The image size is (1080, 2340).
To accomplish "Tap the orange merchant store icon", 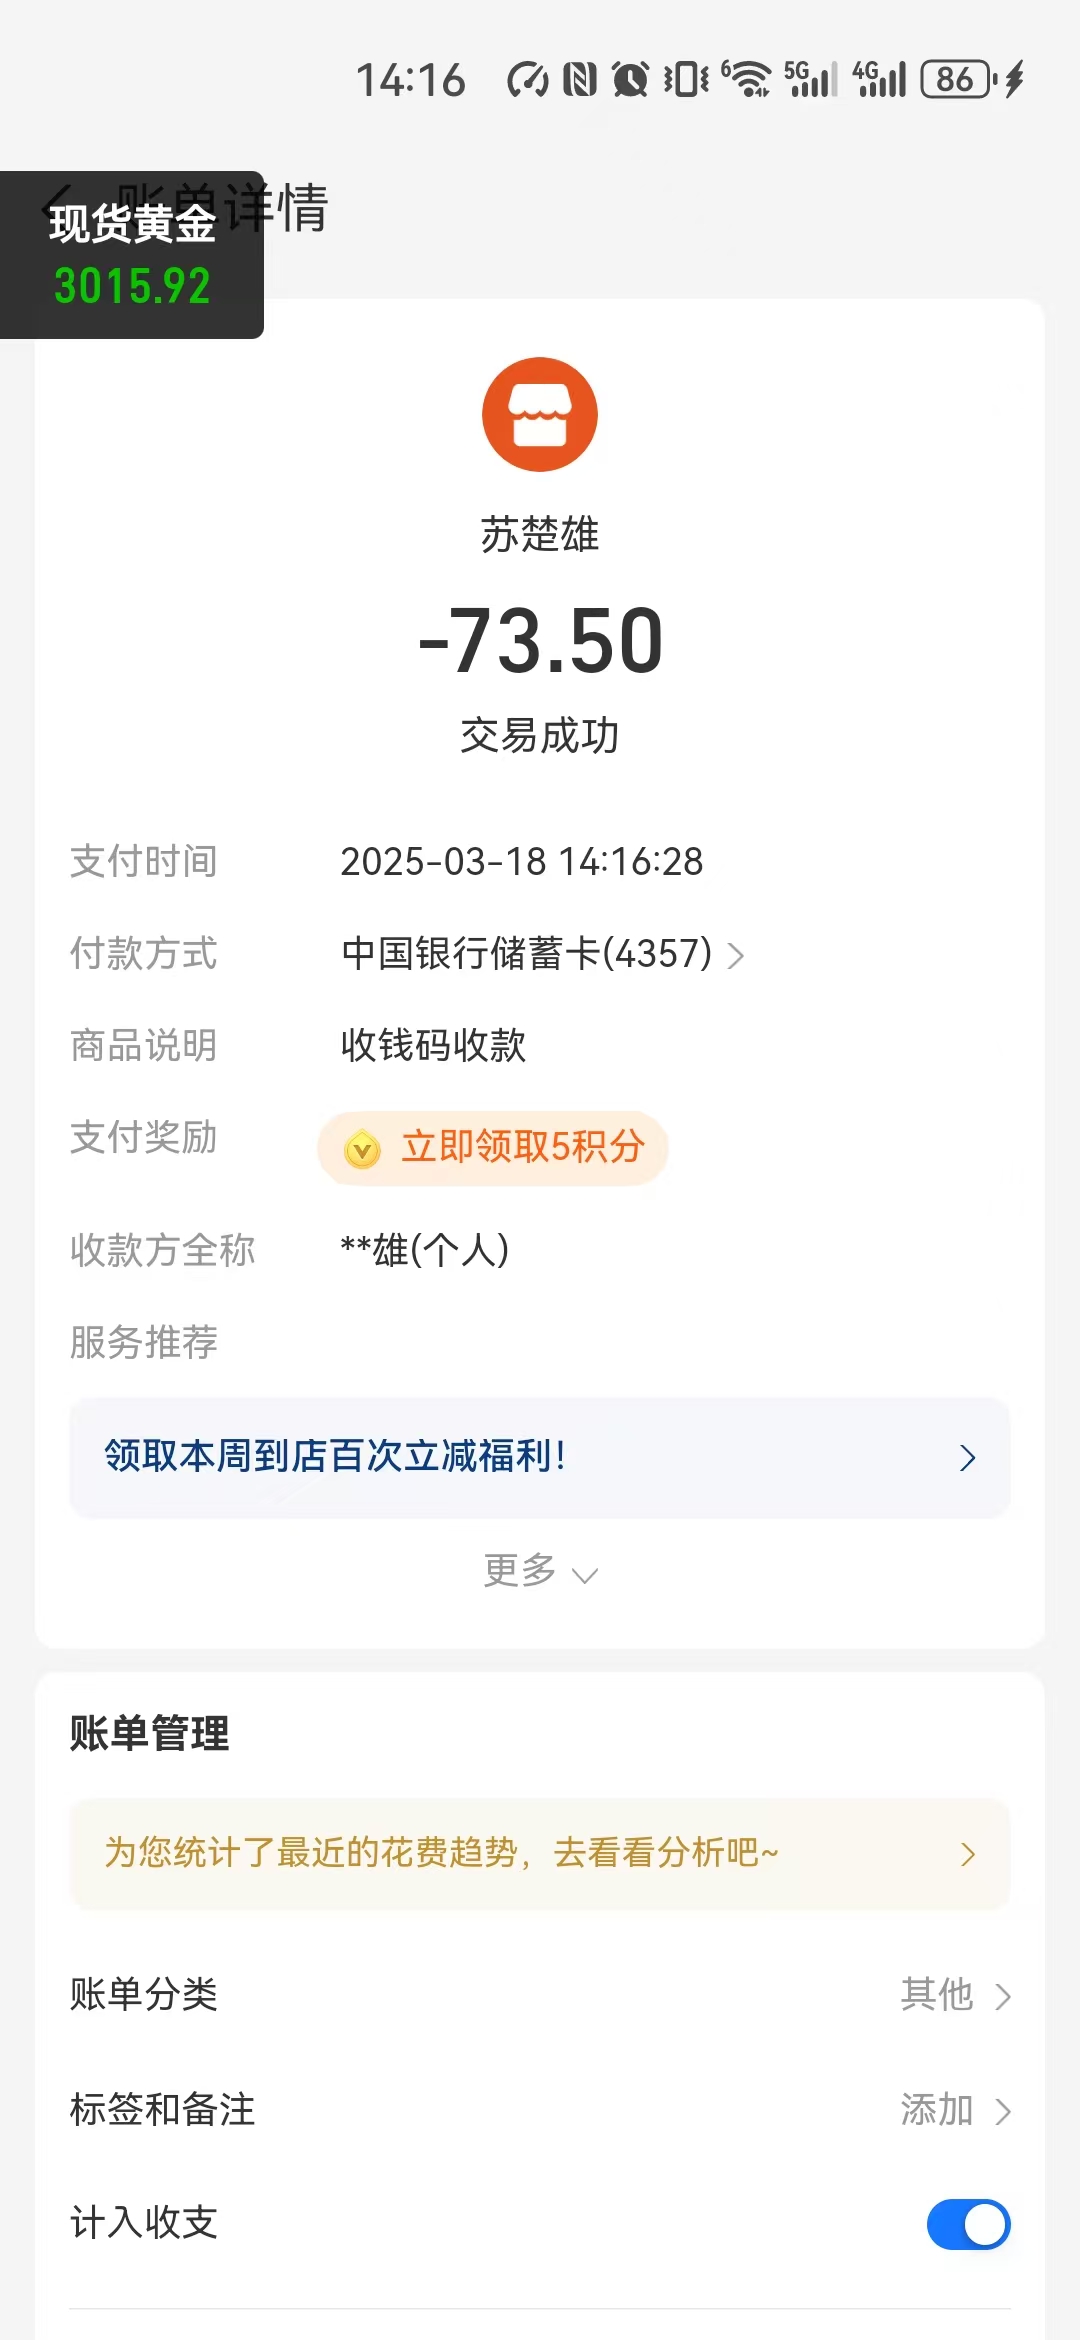I will click(x=540, y=414).
